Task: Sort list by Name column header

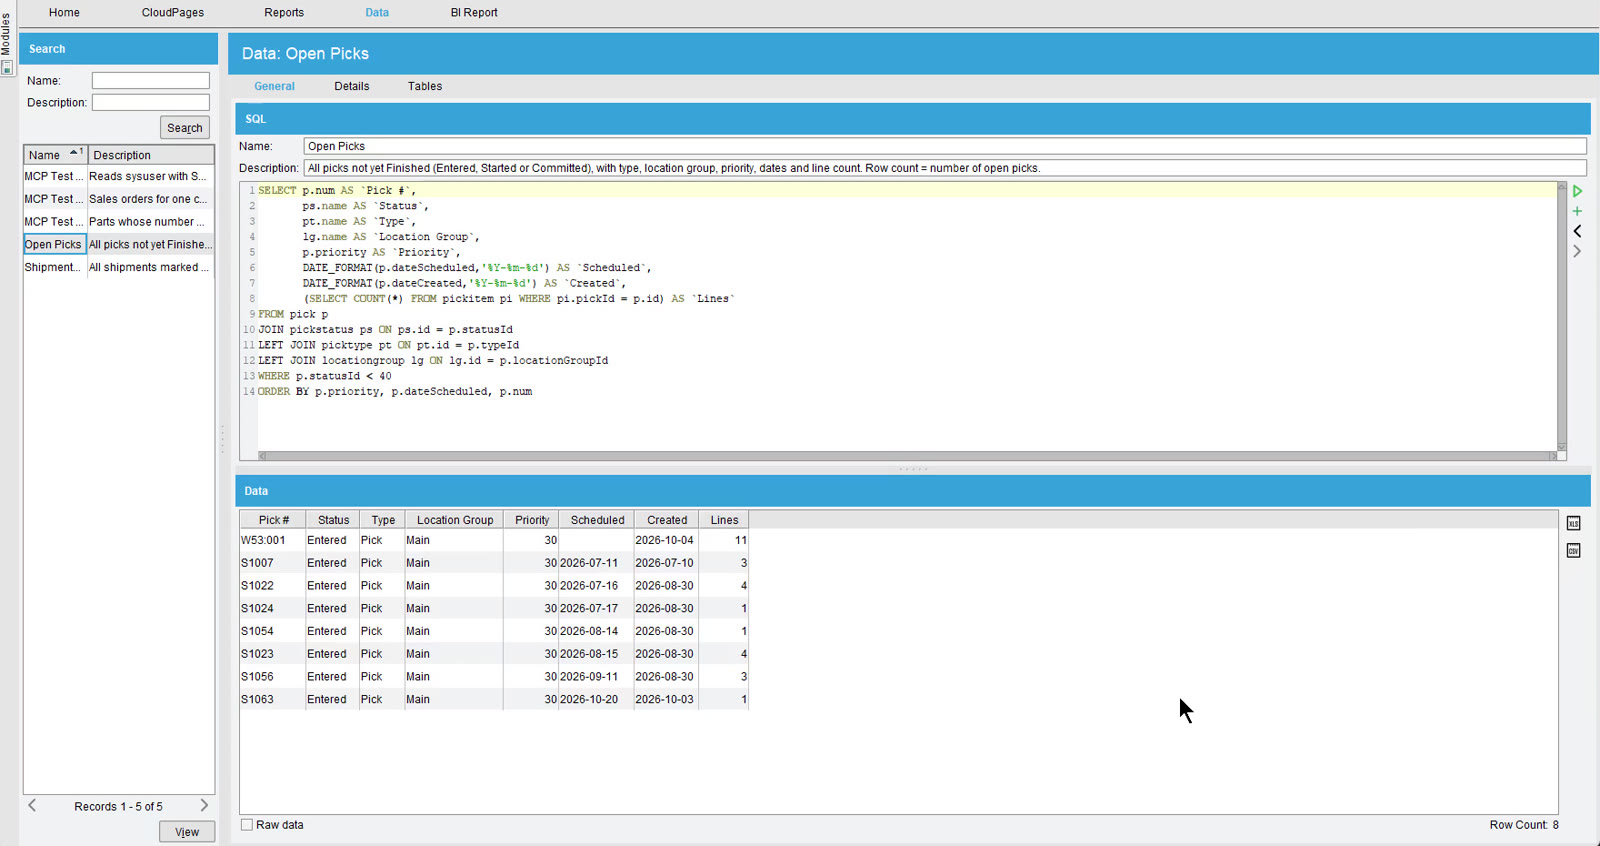Action: (55, 155)
